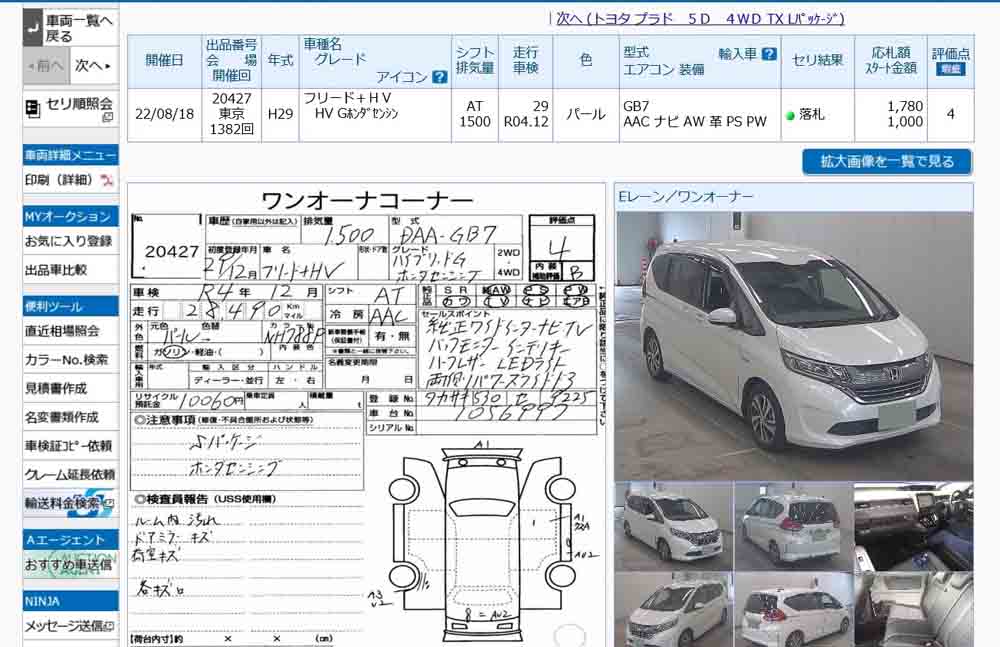
Task: Open first-row right thumbnail of dashboard interior
Action: (913, 527)
